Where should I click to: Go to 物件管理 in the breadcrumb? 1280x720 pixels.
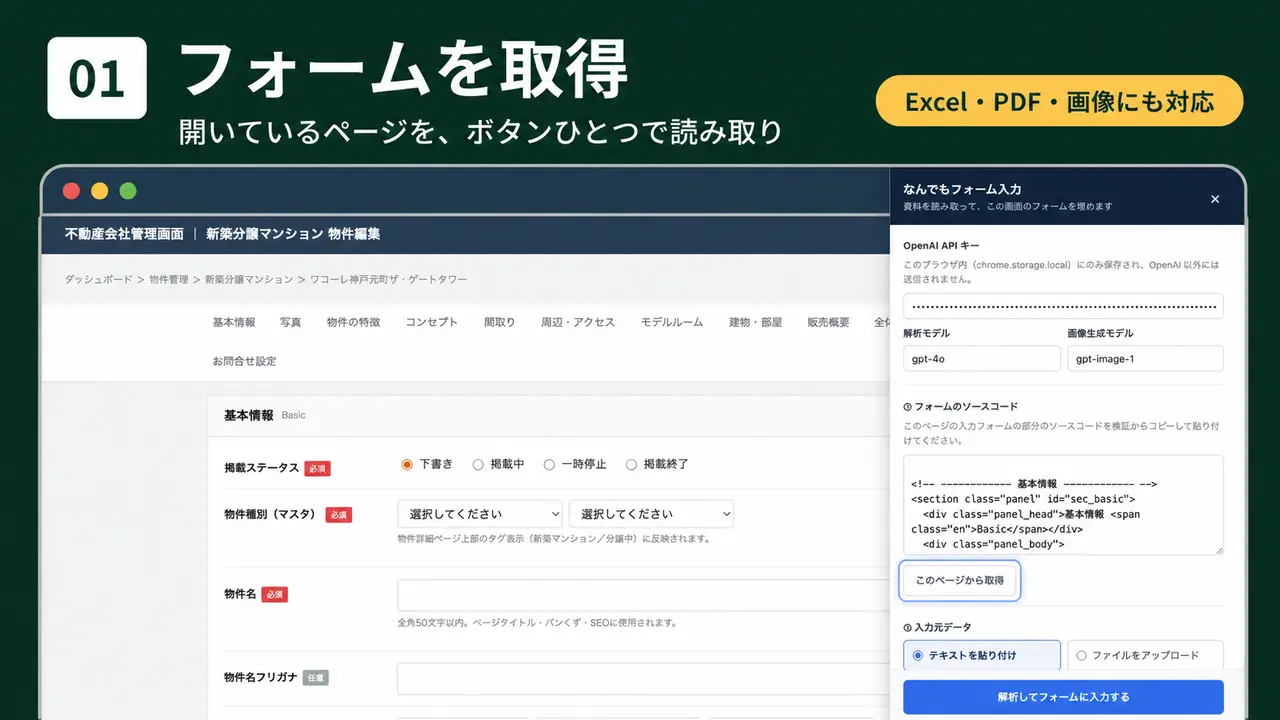(168, 280)
